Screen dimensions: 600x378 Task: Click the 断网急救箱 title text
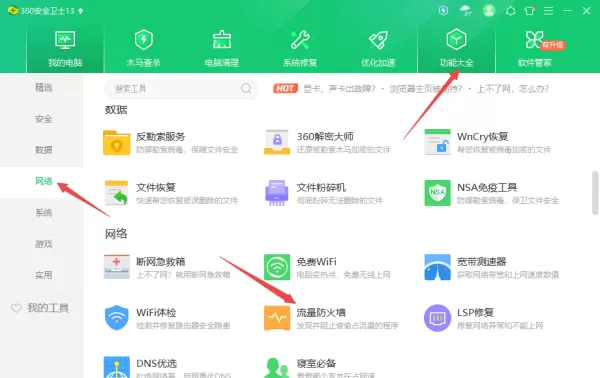(x=161, y=262)
